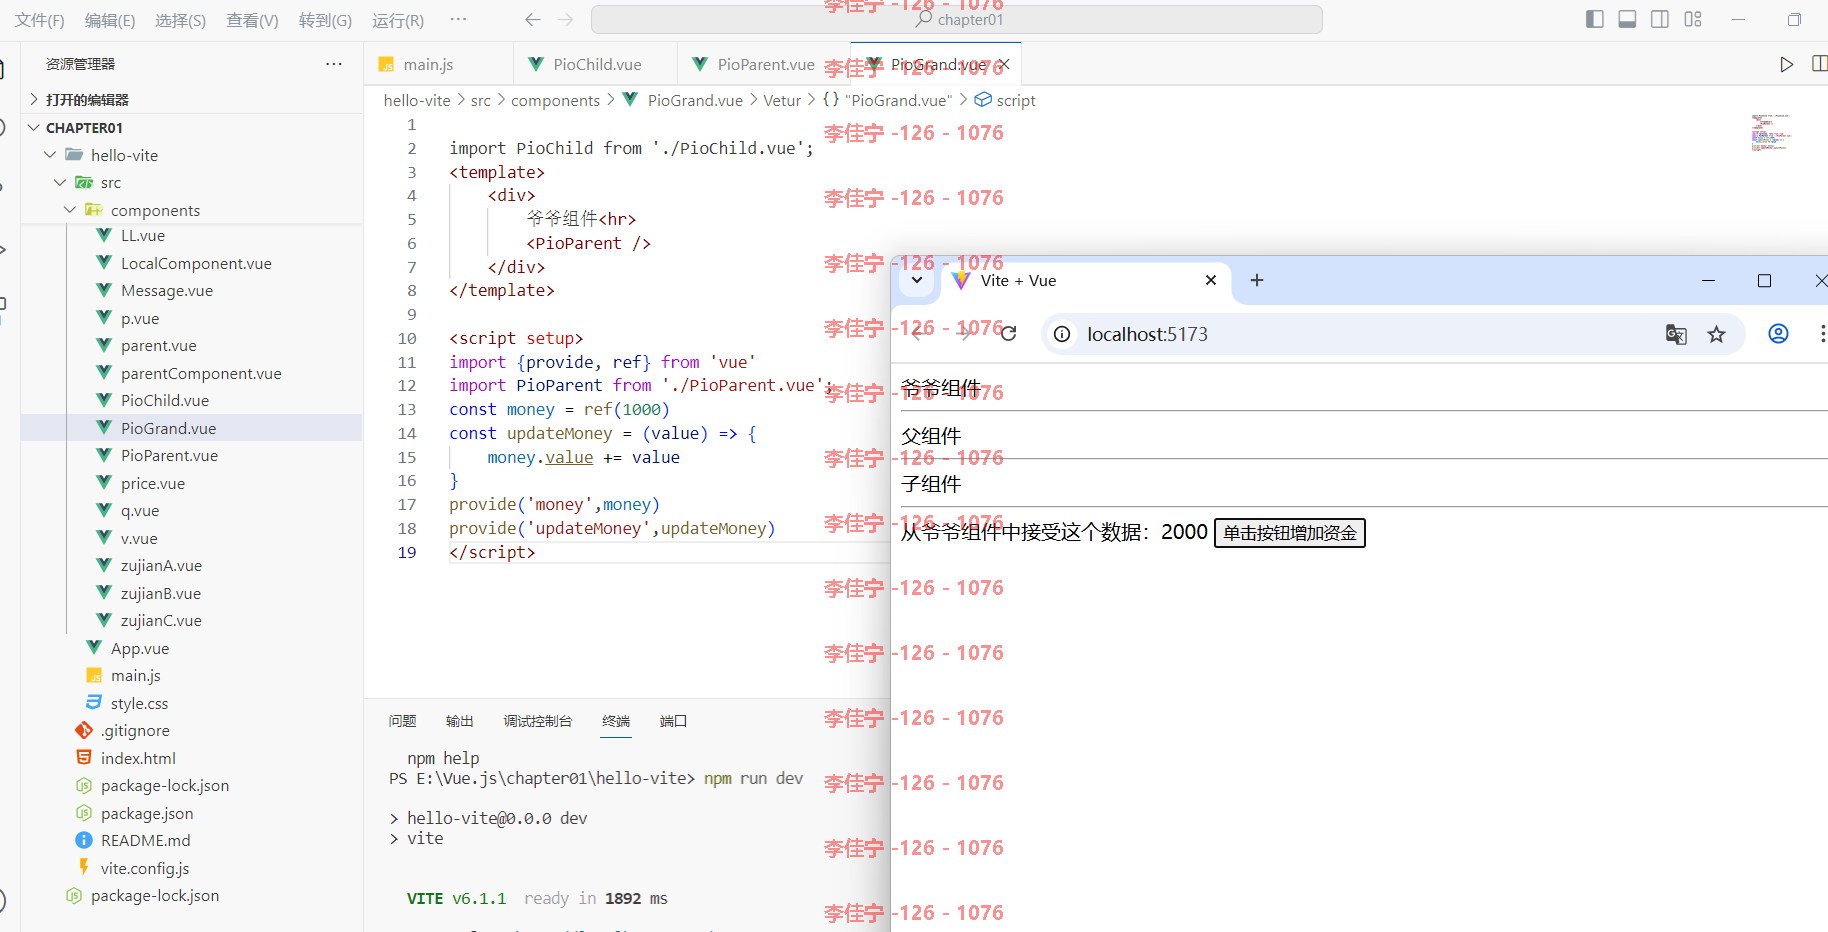Switch to the main.js tab
The height and width of the screenshot is (932, 1828).
[439, 64]
